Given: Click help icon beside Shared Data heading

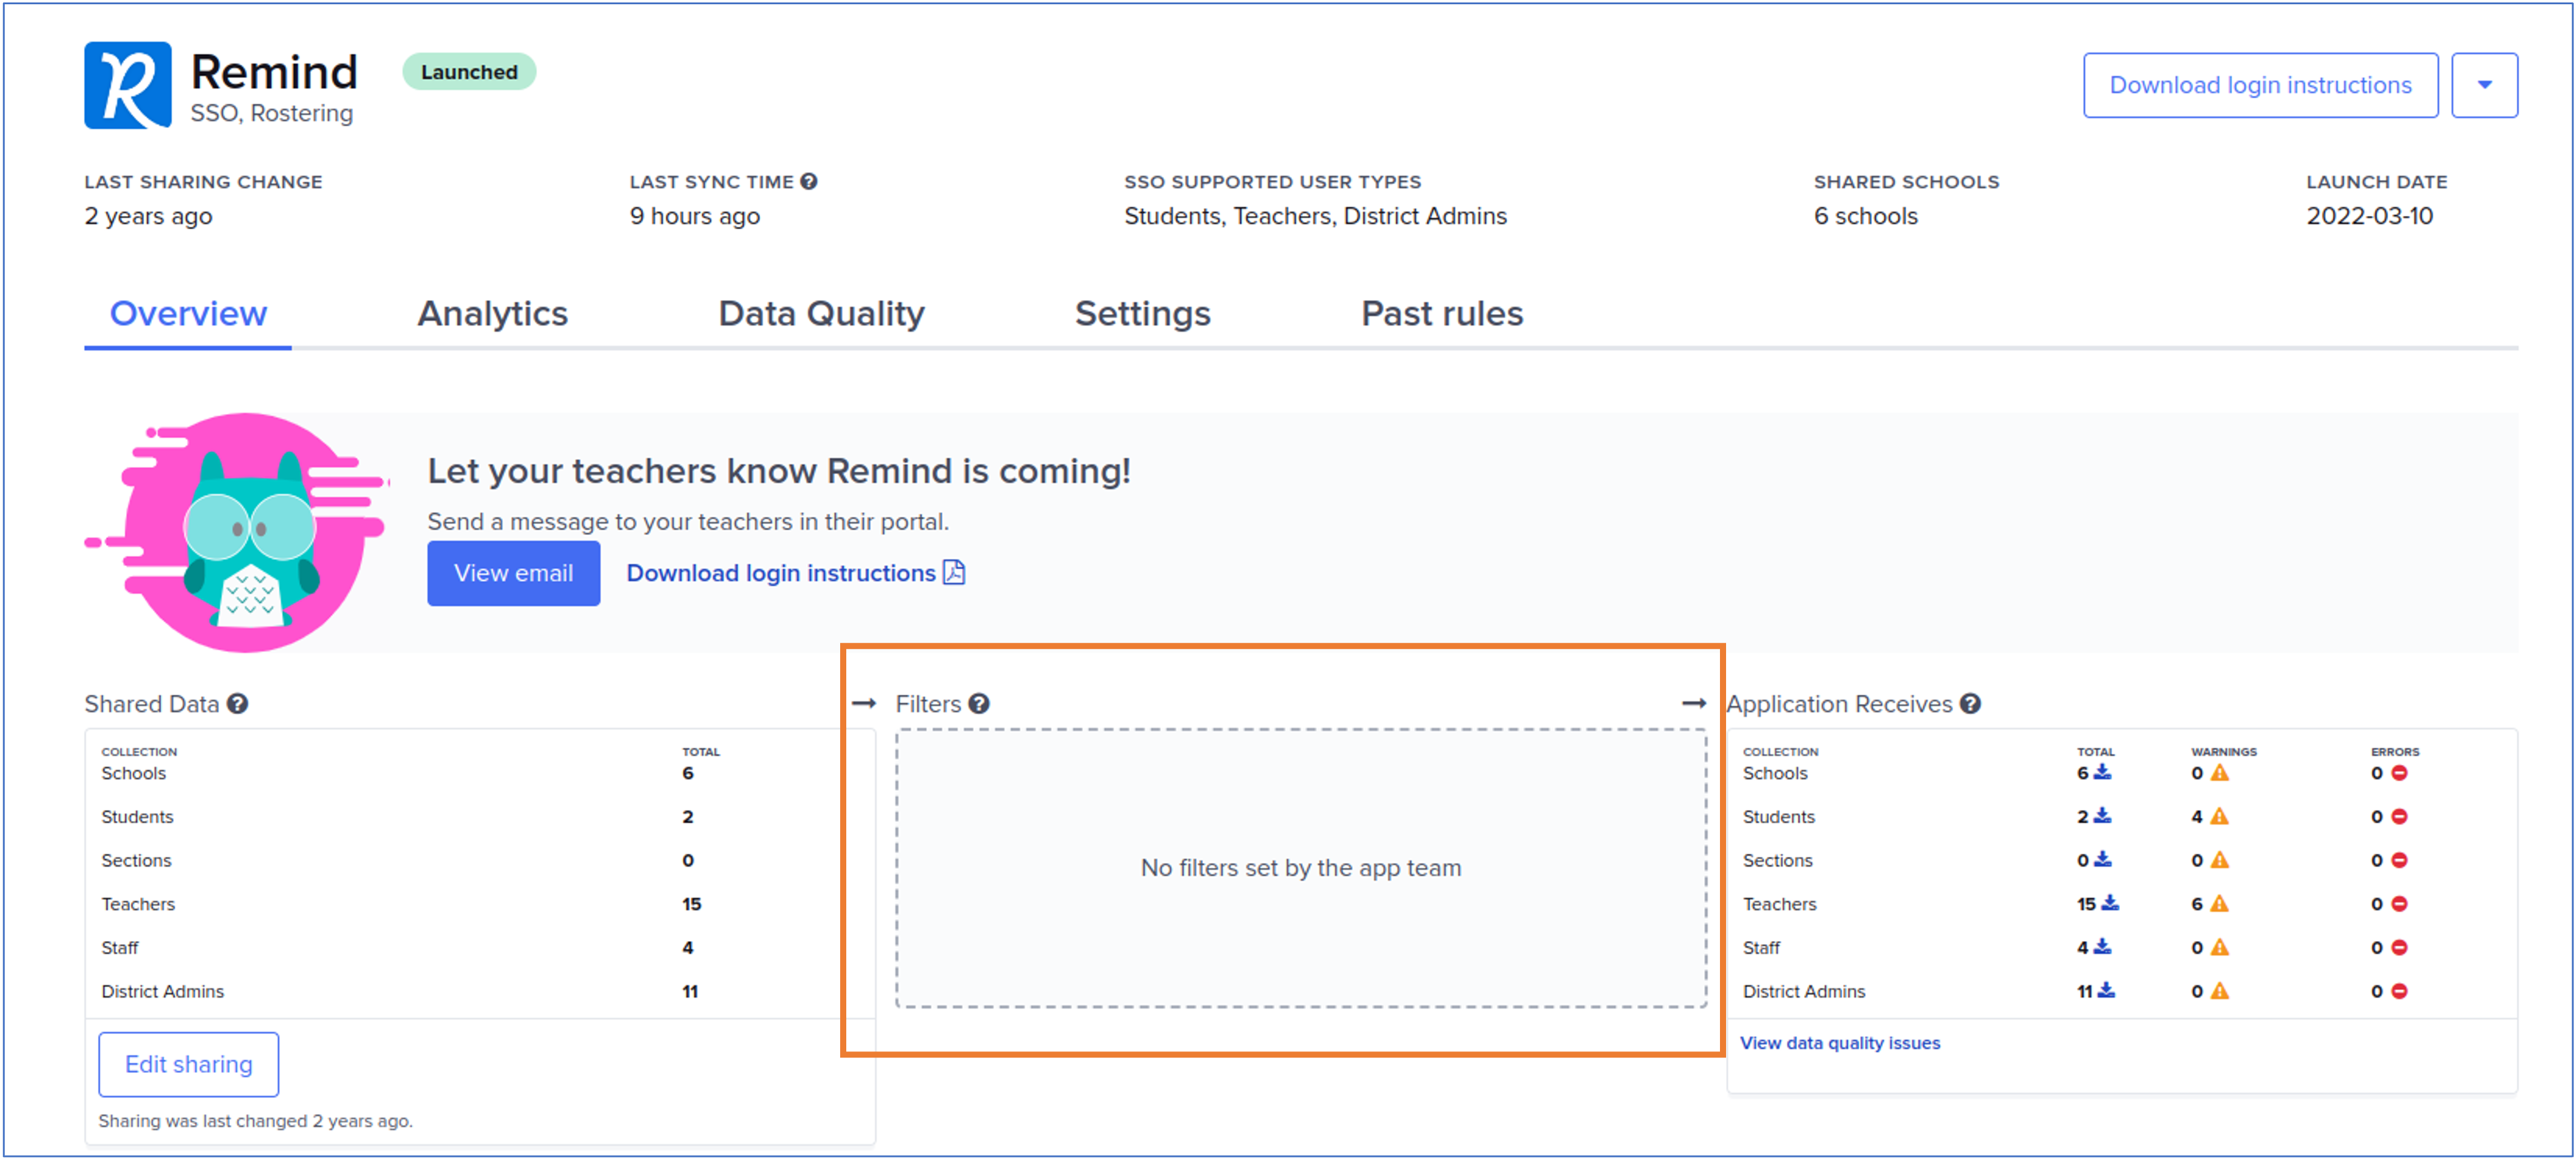Looking at the screenshot, I should [x=237, y=703].
